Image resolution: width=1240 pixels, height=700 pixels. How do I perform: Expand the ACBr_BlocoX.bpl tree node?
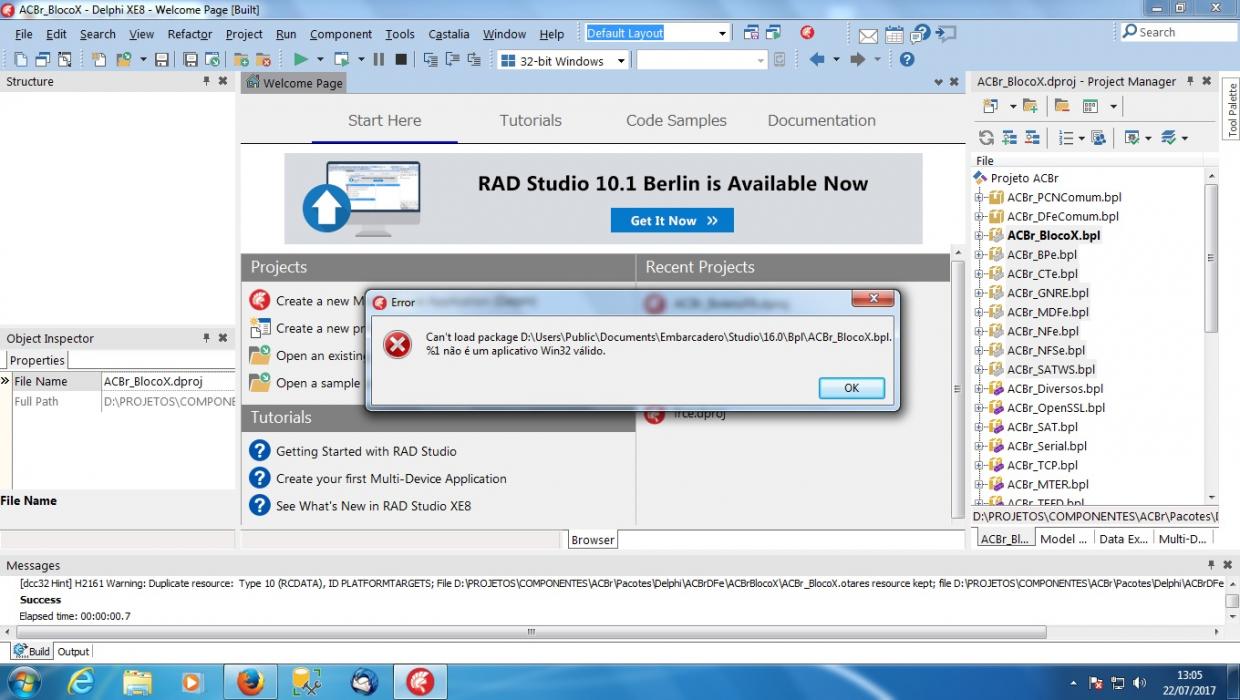[x=979, y=235]
